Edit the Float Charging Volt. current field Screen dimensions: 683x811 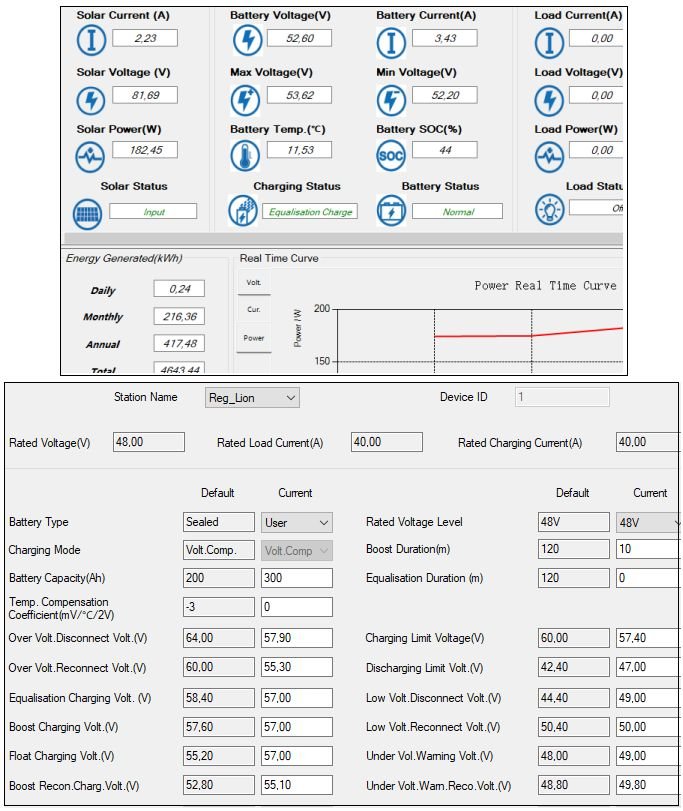coord(297,756)
